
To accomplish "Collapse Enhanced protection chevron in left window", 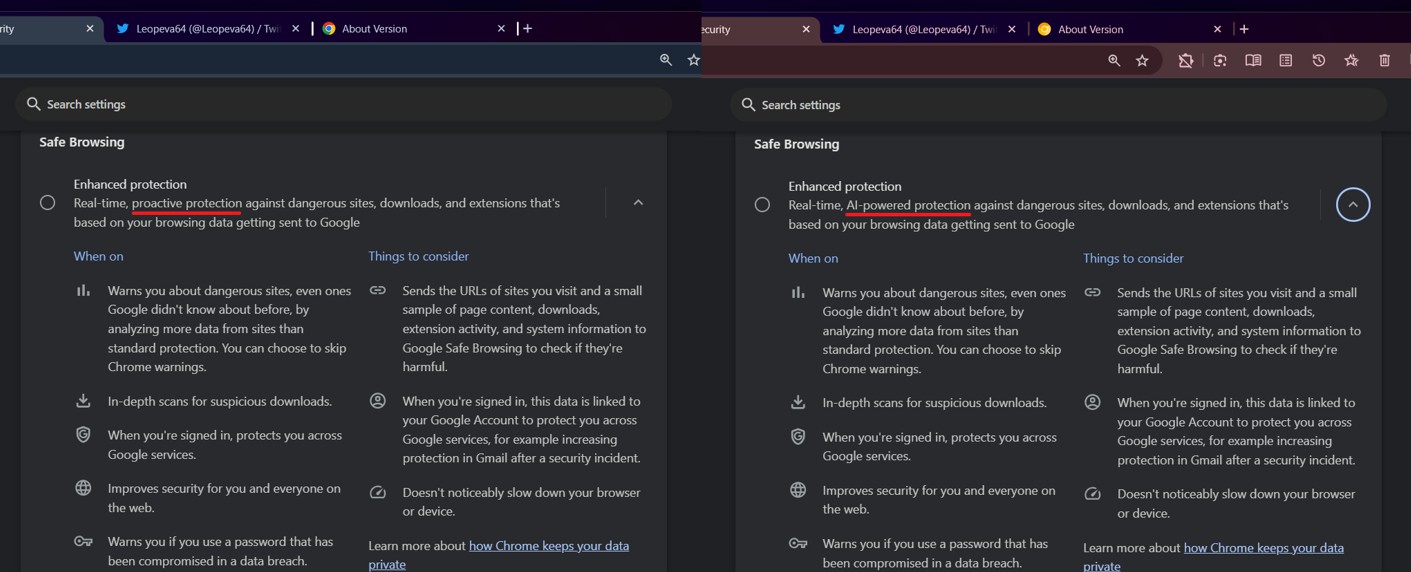I will pyautogui.click(x=638, y=203).
